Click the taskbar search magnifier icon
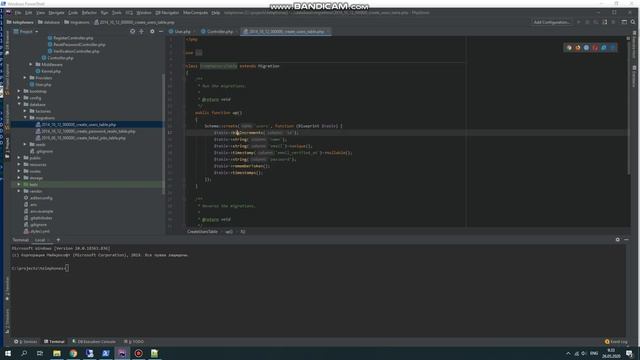 tap(24, 353)
